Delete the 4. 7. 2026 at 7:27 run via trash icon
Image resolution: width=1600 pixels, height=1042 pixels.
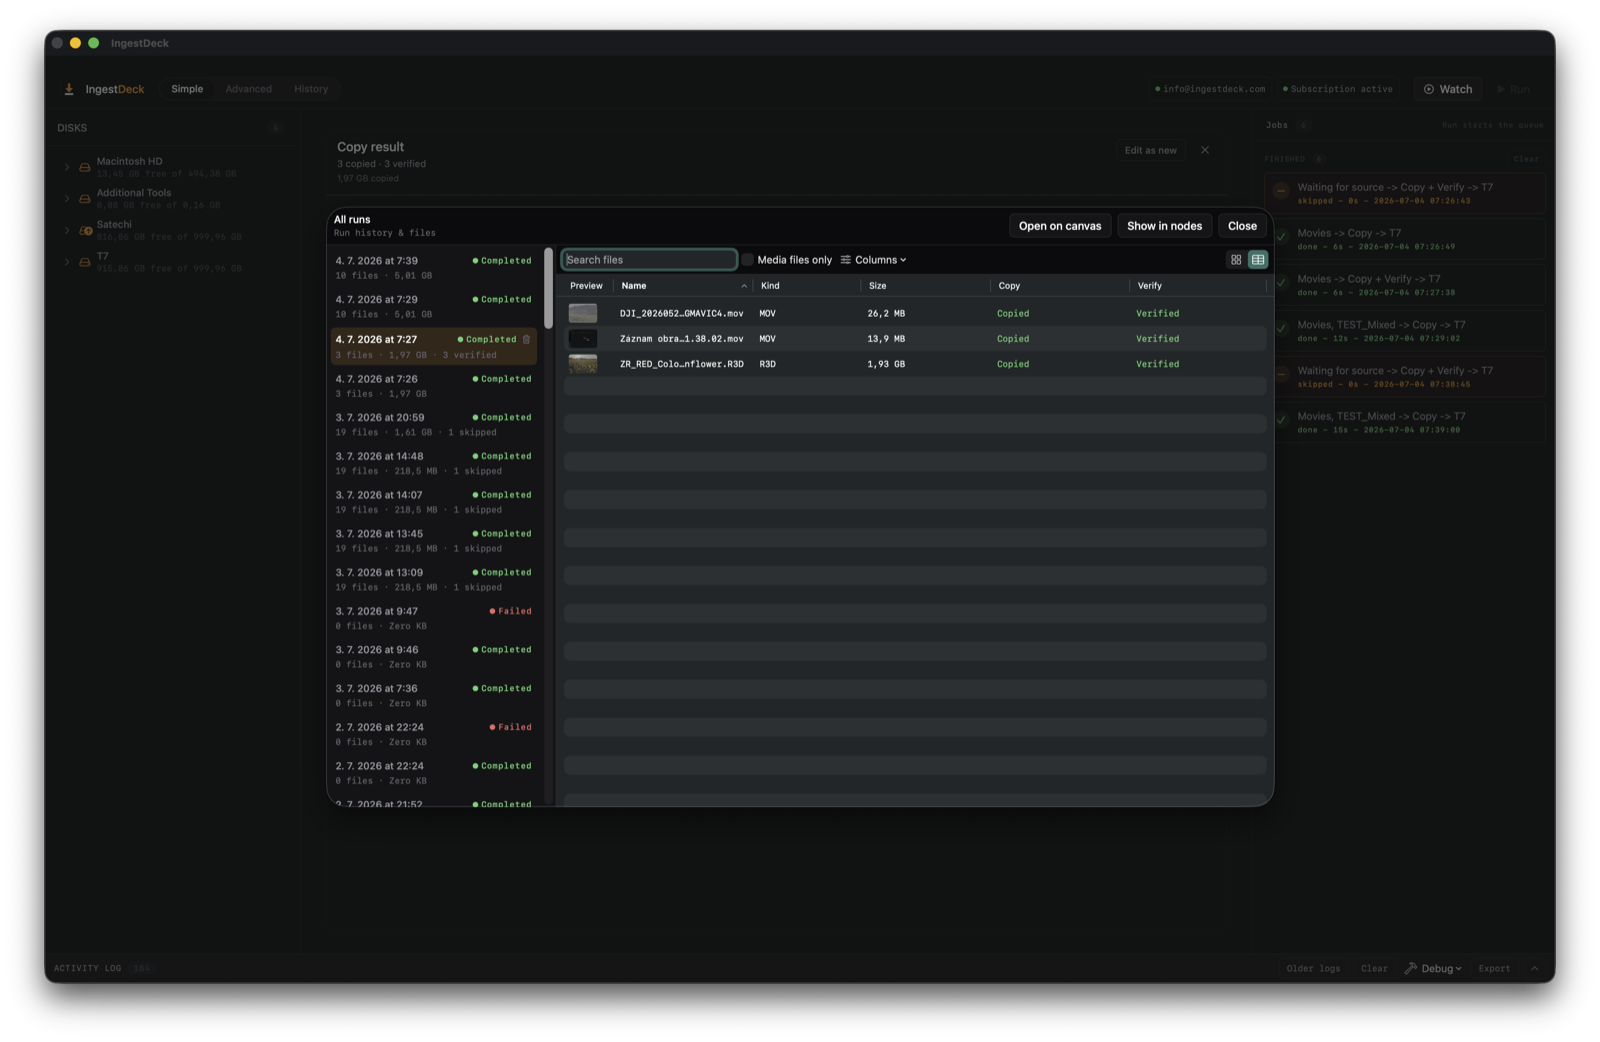[x=527, y=340]
